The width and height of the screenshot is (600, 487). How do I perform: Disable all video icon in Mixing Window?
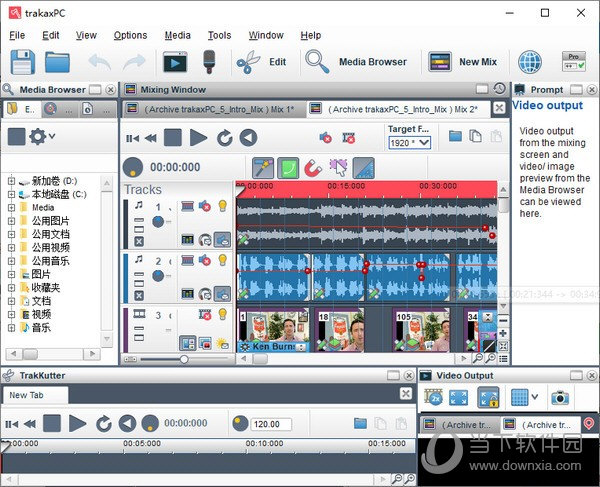point(349,137)
